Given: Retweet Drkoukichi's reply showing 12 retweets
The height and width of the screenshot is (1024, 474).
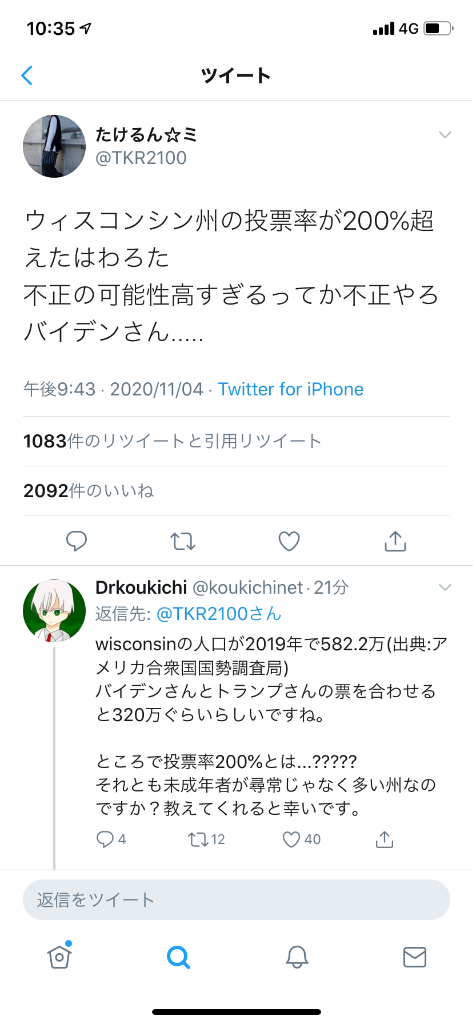Looking at the screenshot, I should [206, 839].
